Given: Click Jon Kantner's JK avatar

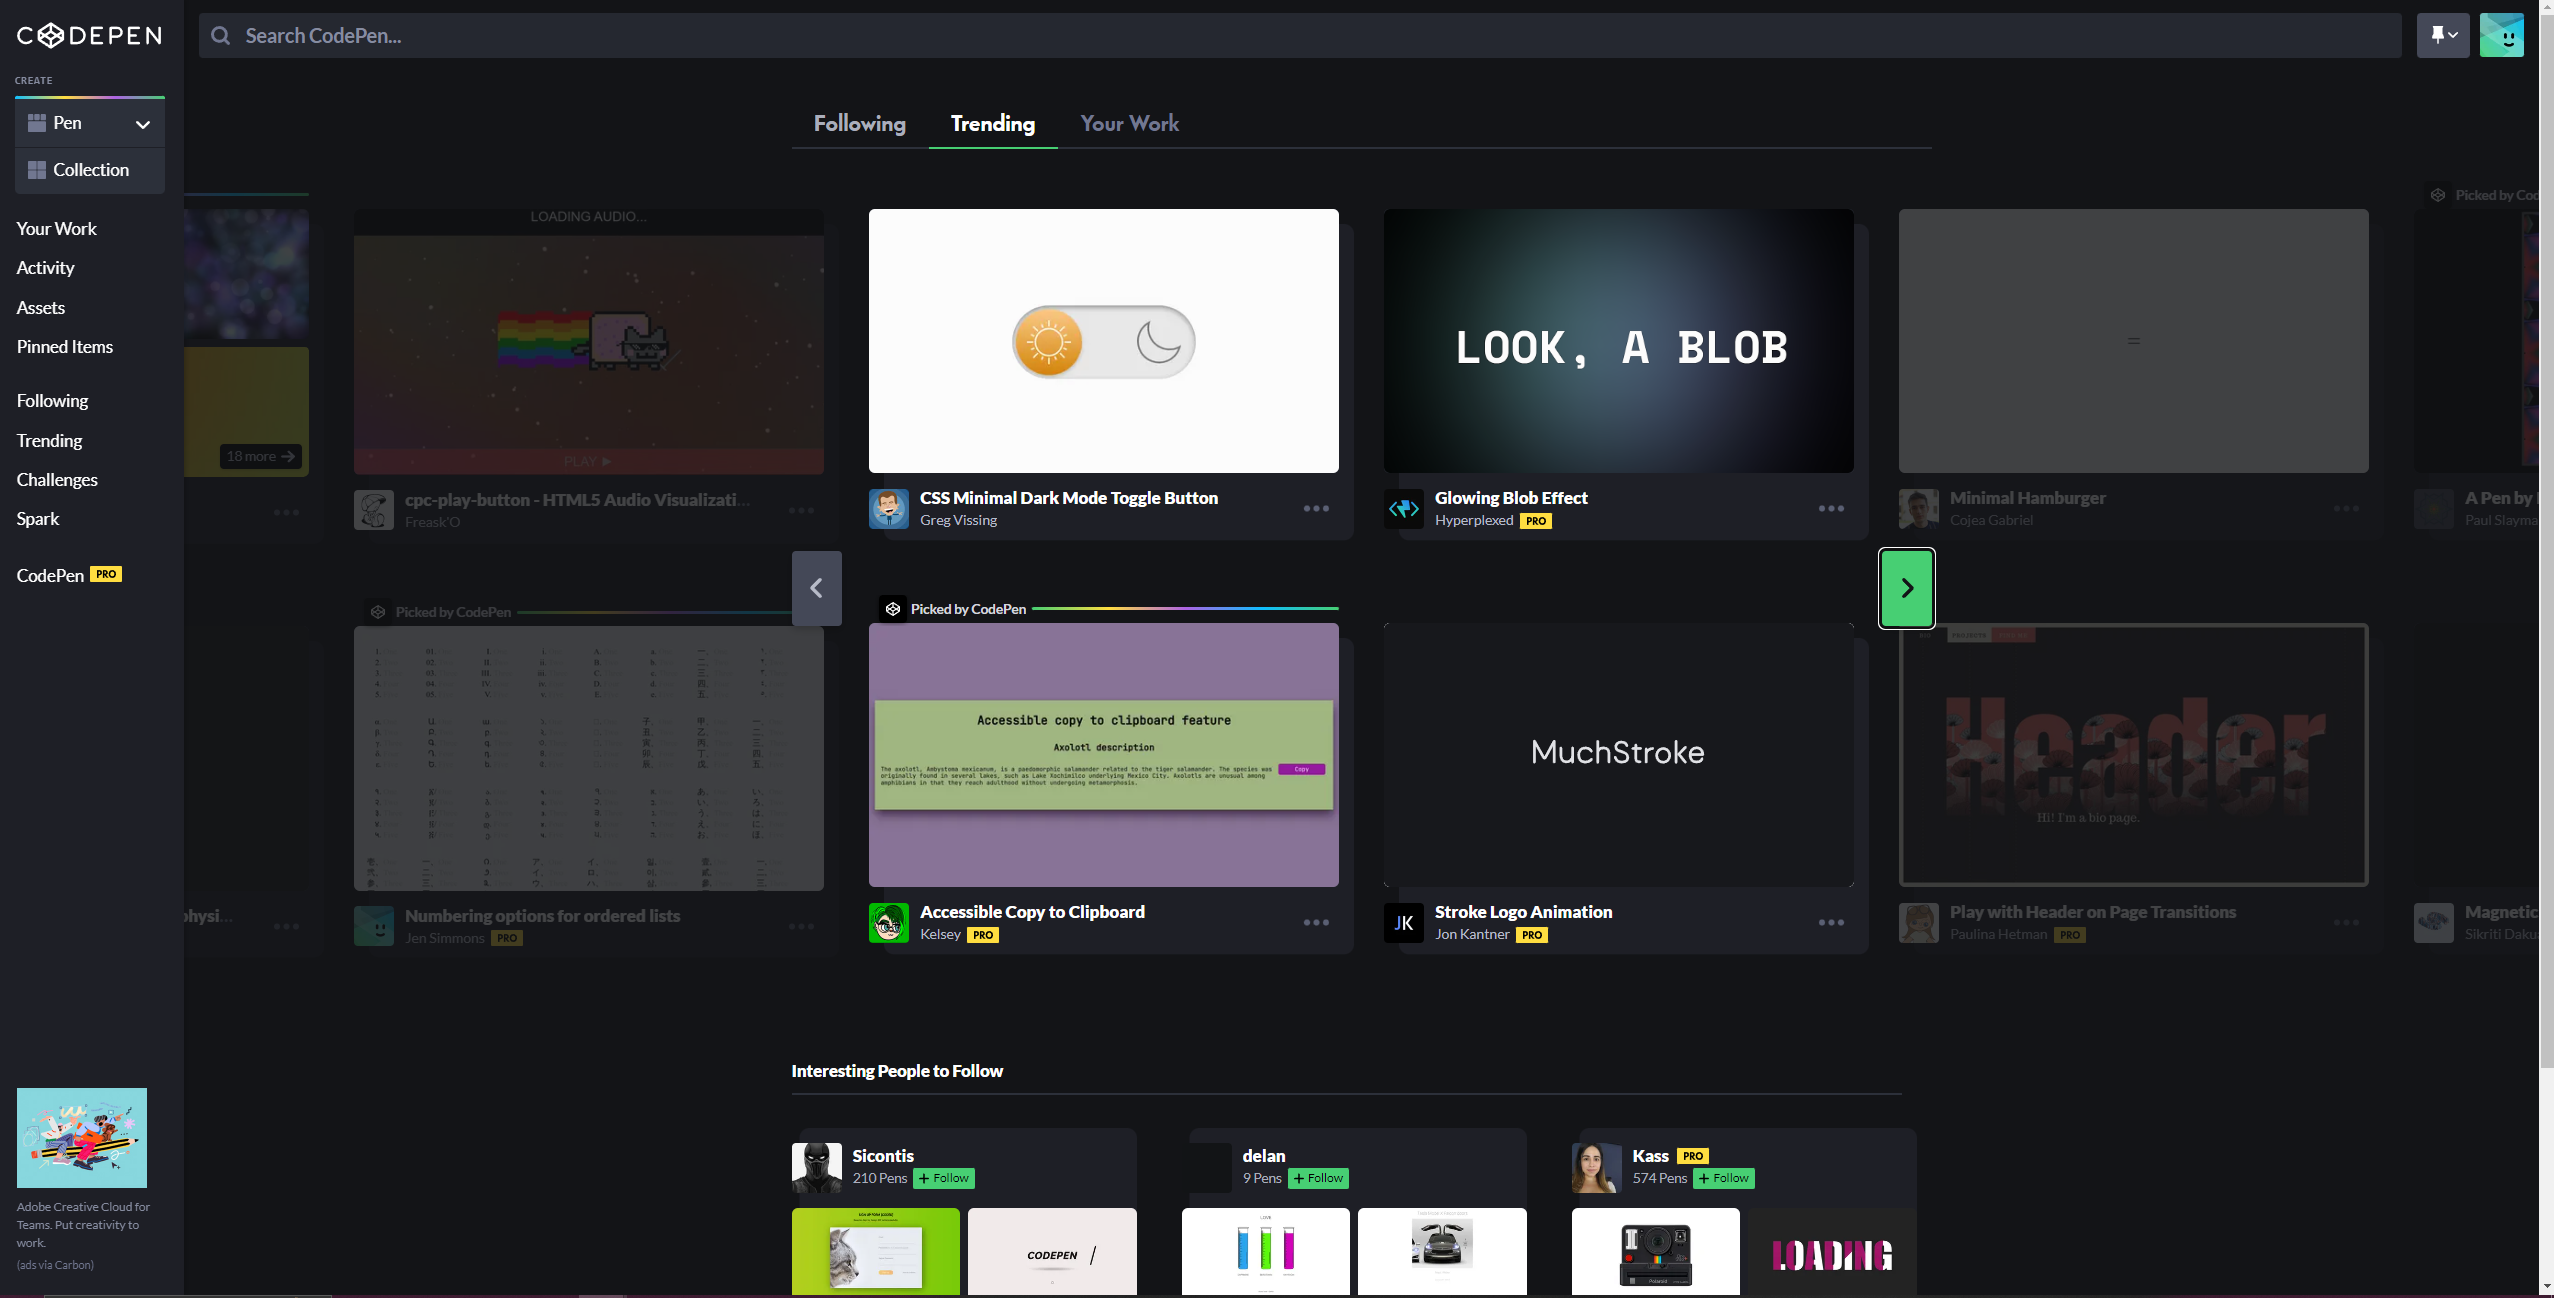Looking at the screenshot, I should (1403, 923).
